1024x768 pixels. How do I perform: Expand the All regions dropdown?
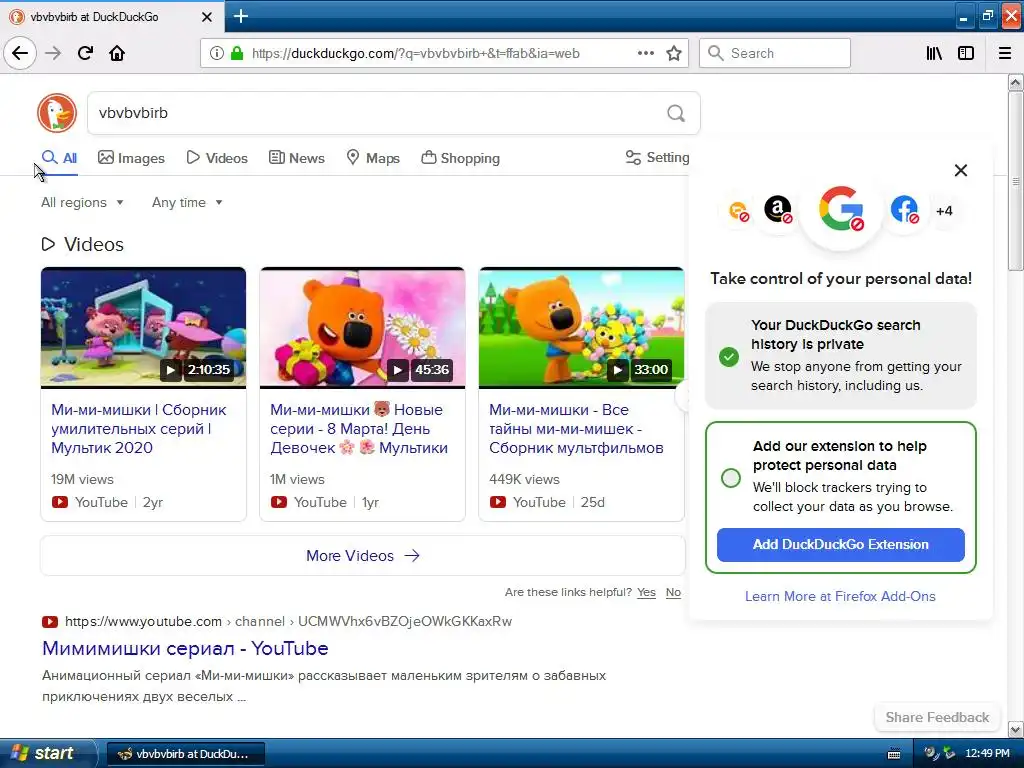(x=82, y=202)
